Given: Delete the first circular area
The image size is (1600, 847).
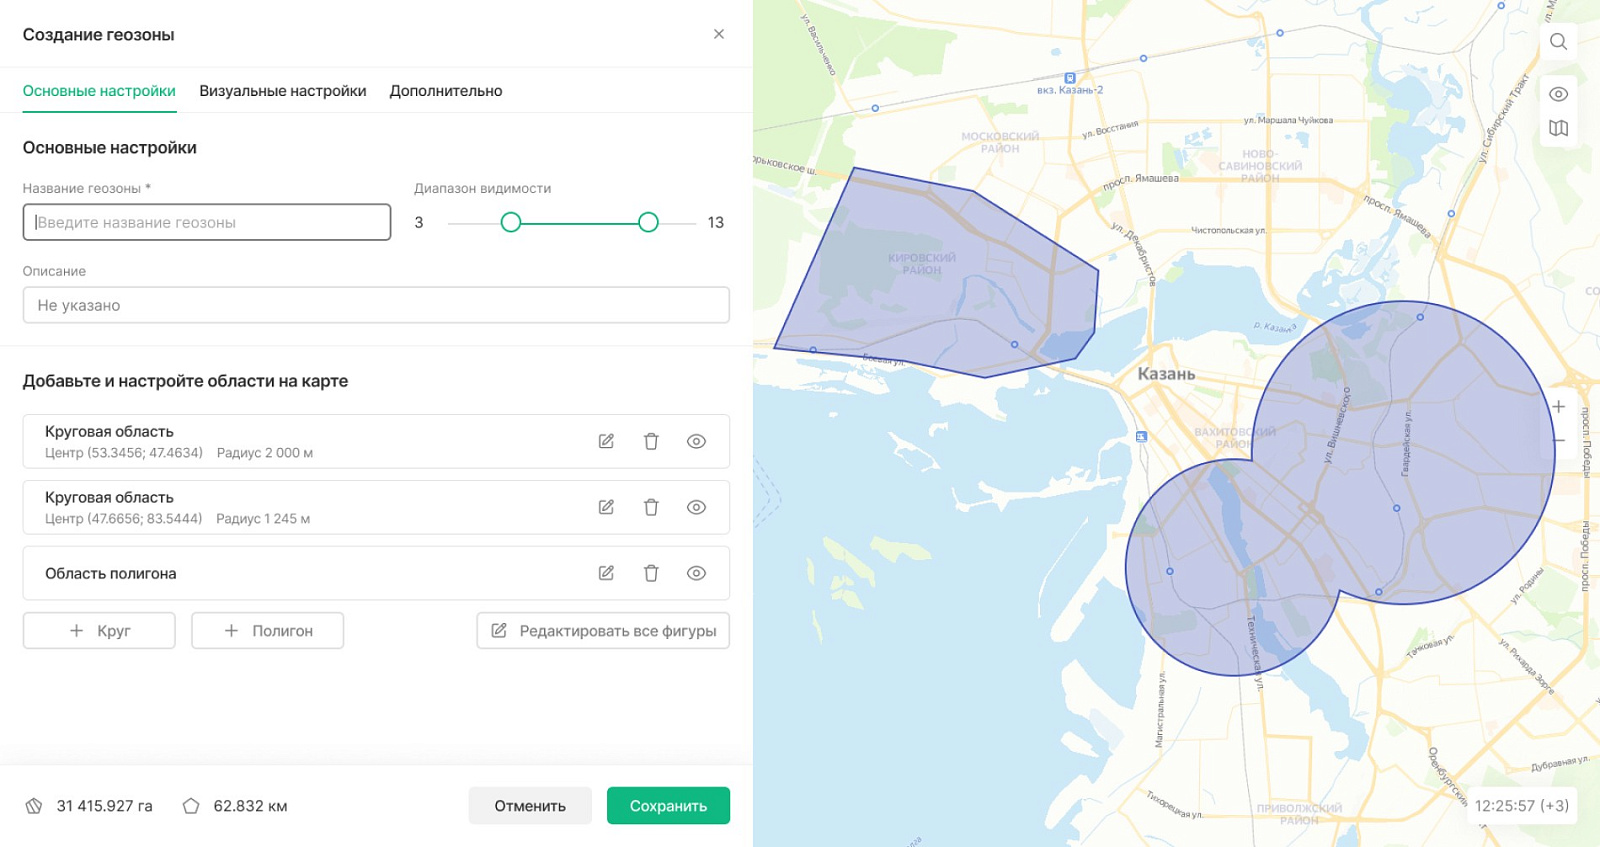Looking at the screenshot, I should (x=651, y=441).
